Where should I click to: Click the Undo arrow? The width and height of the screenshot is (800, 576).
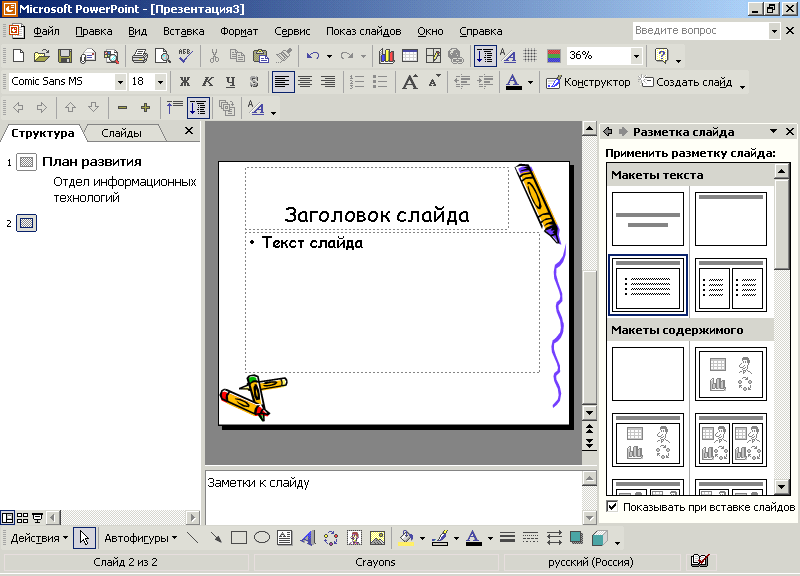pos(313,56)
